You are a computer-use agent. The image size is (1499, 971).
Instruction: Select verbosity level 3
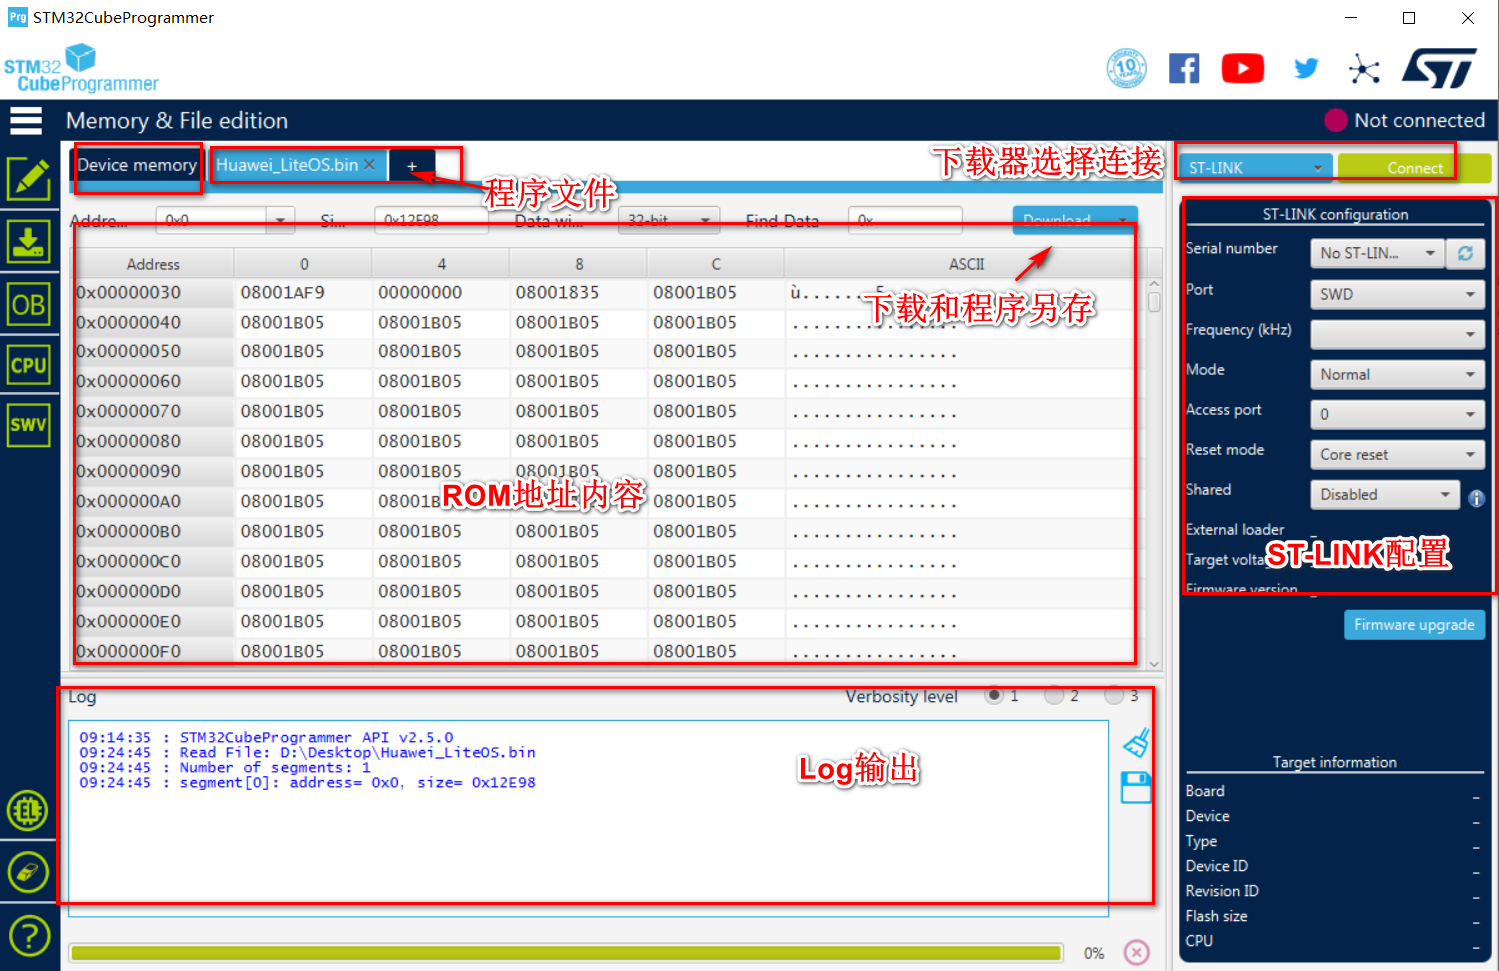point(1114,695)
